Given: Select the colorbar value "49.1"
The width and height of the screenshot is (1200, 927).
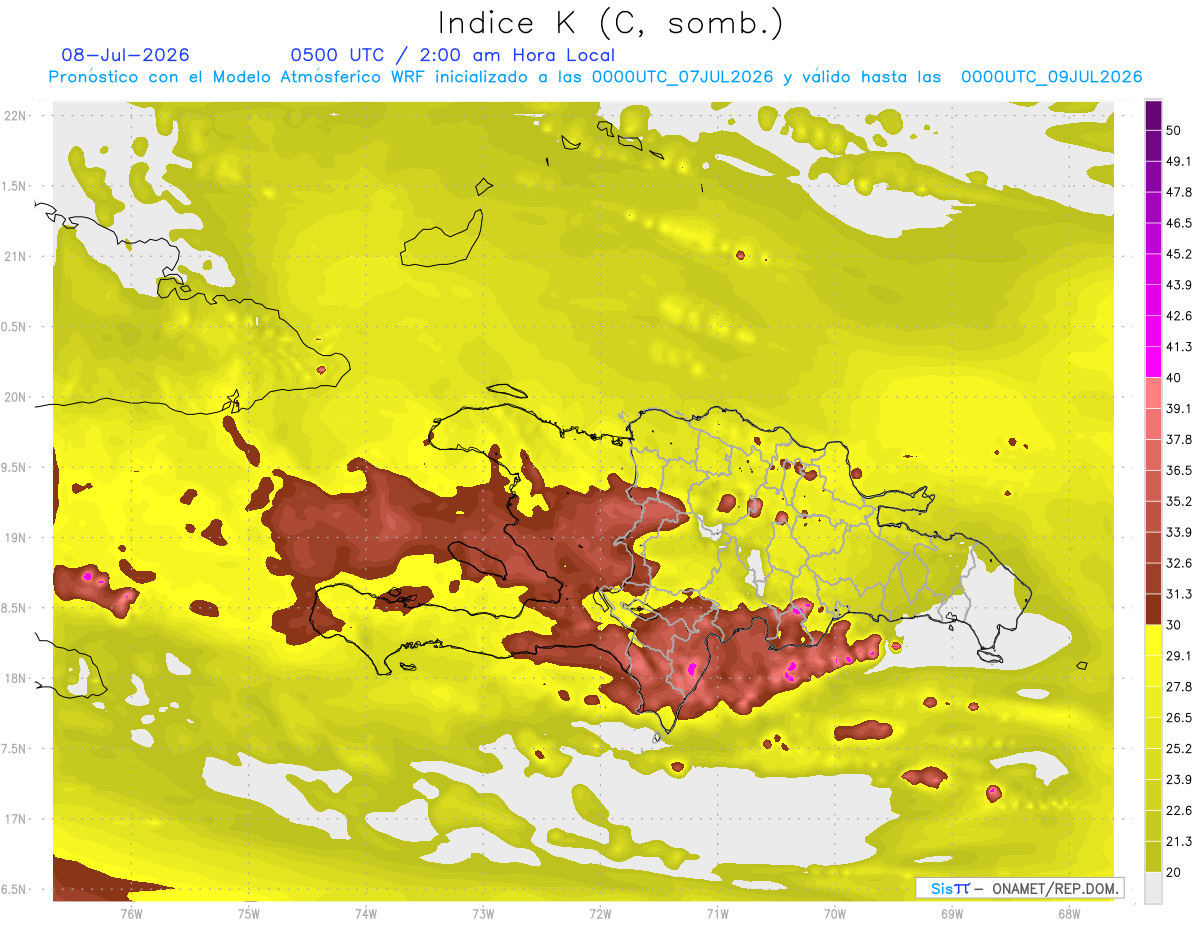Looking at the screenshot, I should click(x=1179, y=161).
